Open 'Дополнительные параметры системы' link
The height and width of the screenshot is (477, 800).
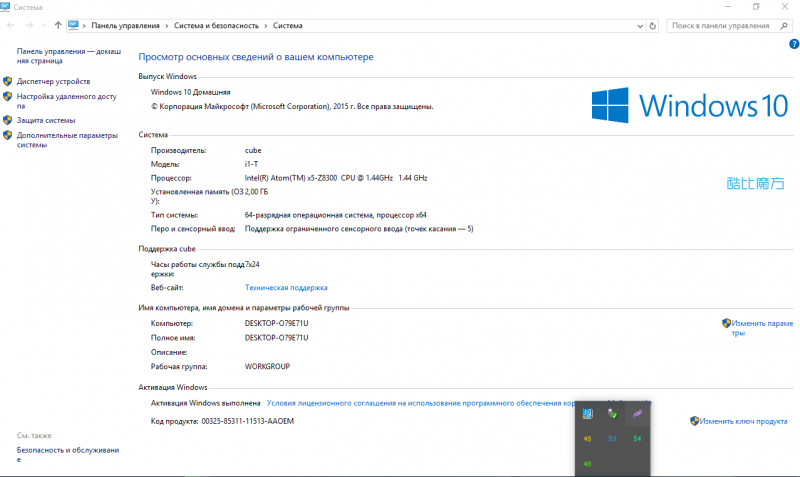pyautogui.click(x=67, y=140)
